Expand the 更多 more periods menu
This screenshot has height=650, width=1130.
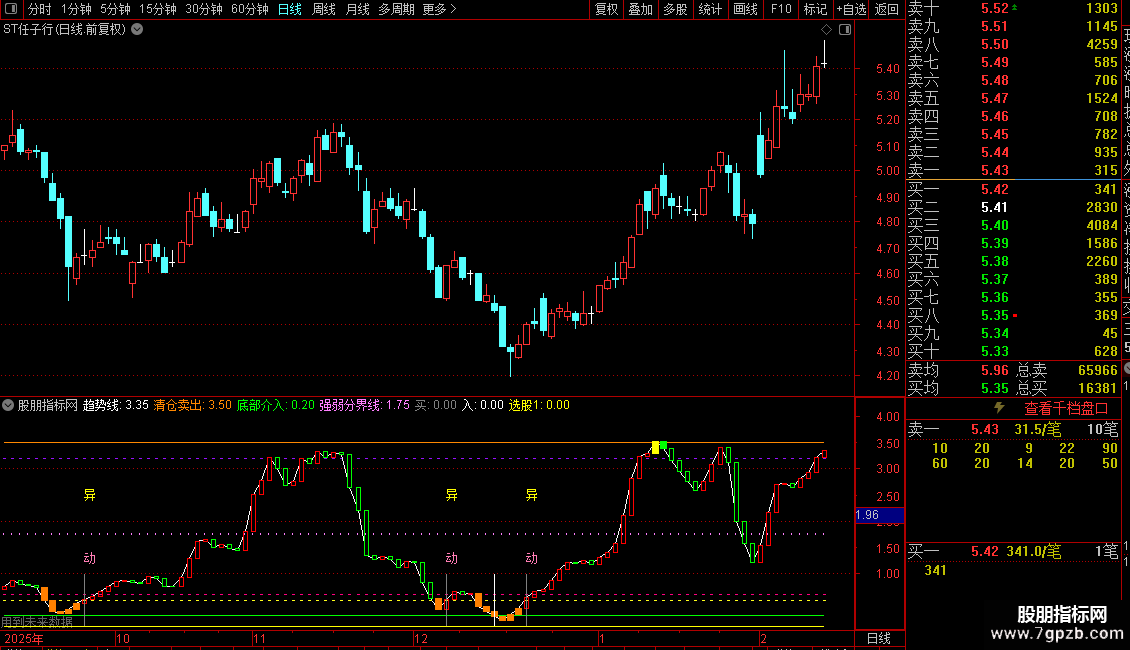click(x=440, y=9)
